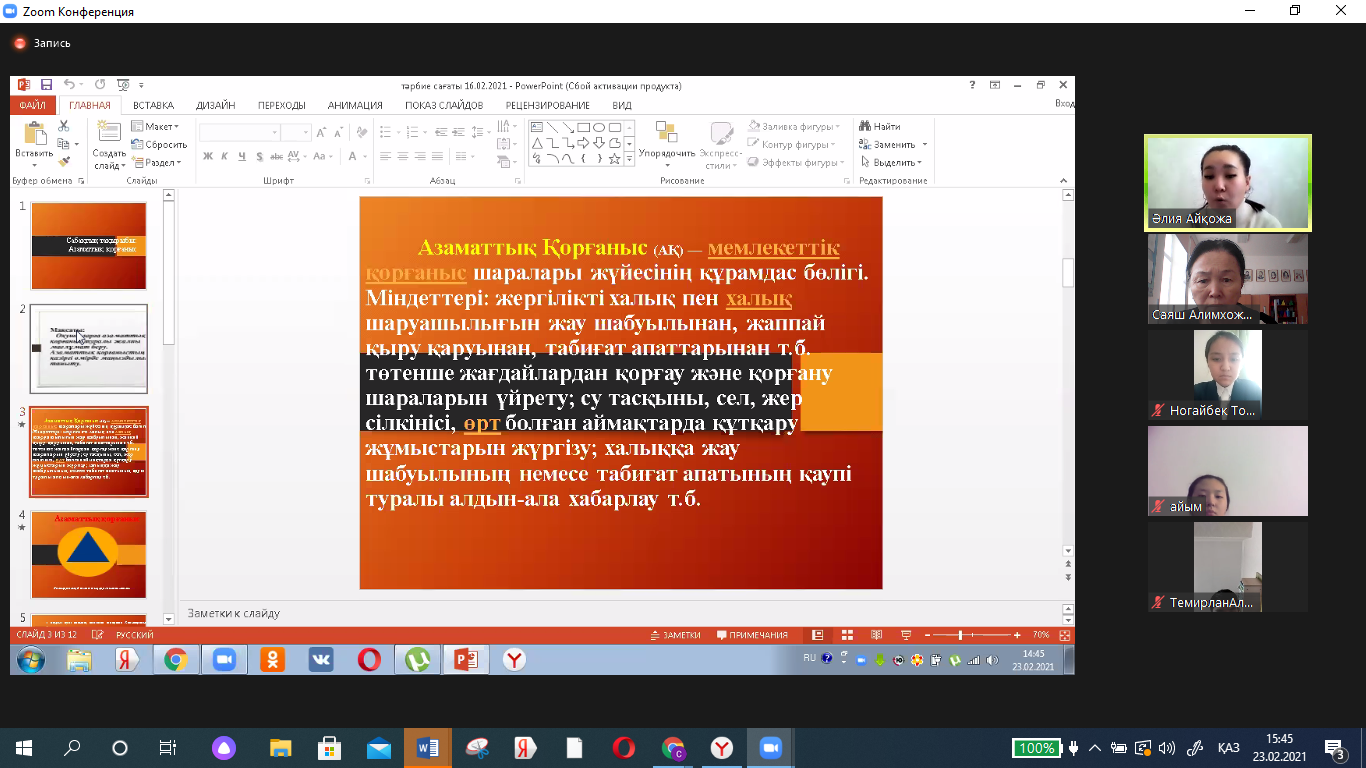This screenshot has width=1366, height=768.
Task: Toggle the Заметки notes pane
Action: 675,635
